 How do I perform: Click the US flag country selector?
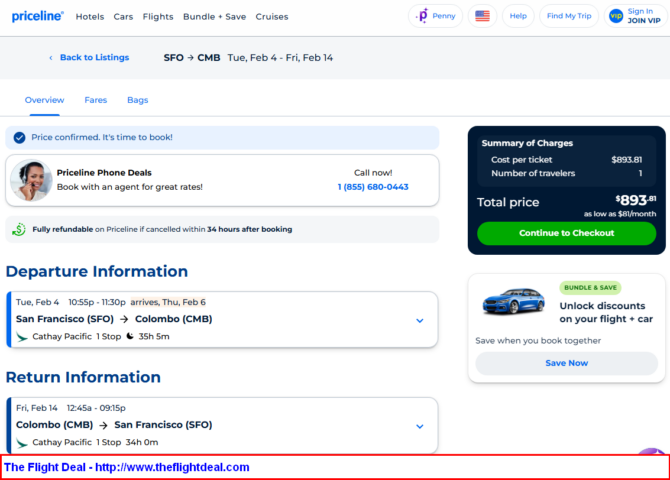point(482,16)
